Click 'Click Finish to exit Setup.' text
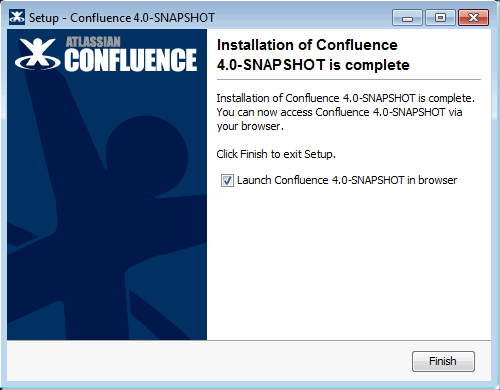Screen dimensions: 500x390 coord(276,154)
